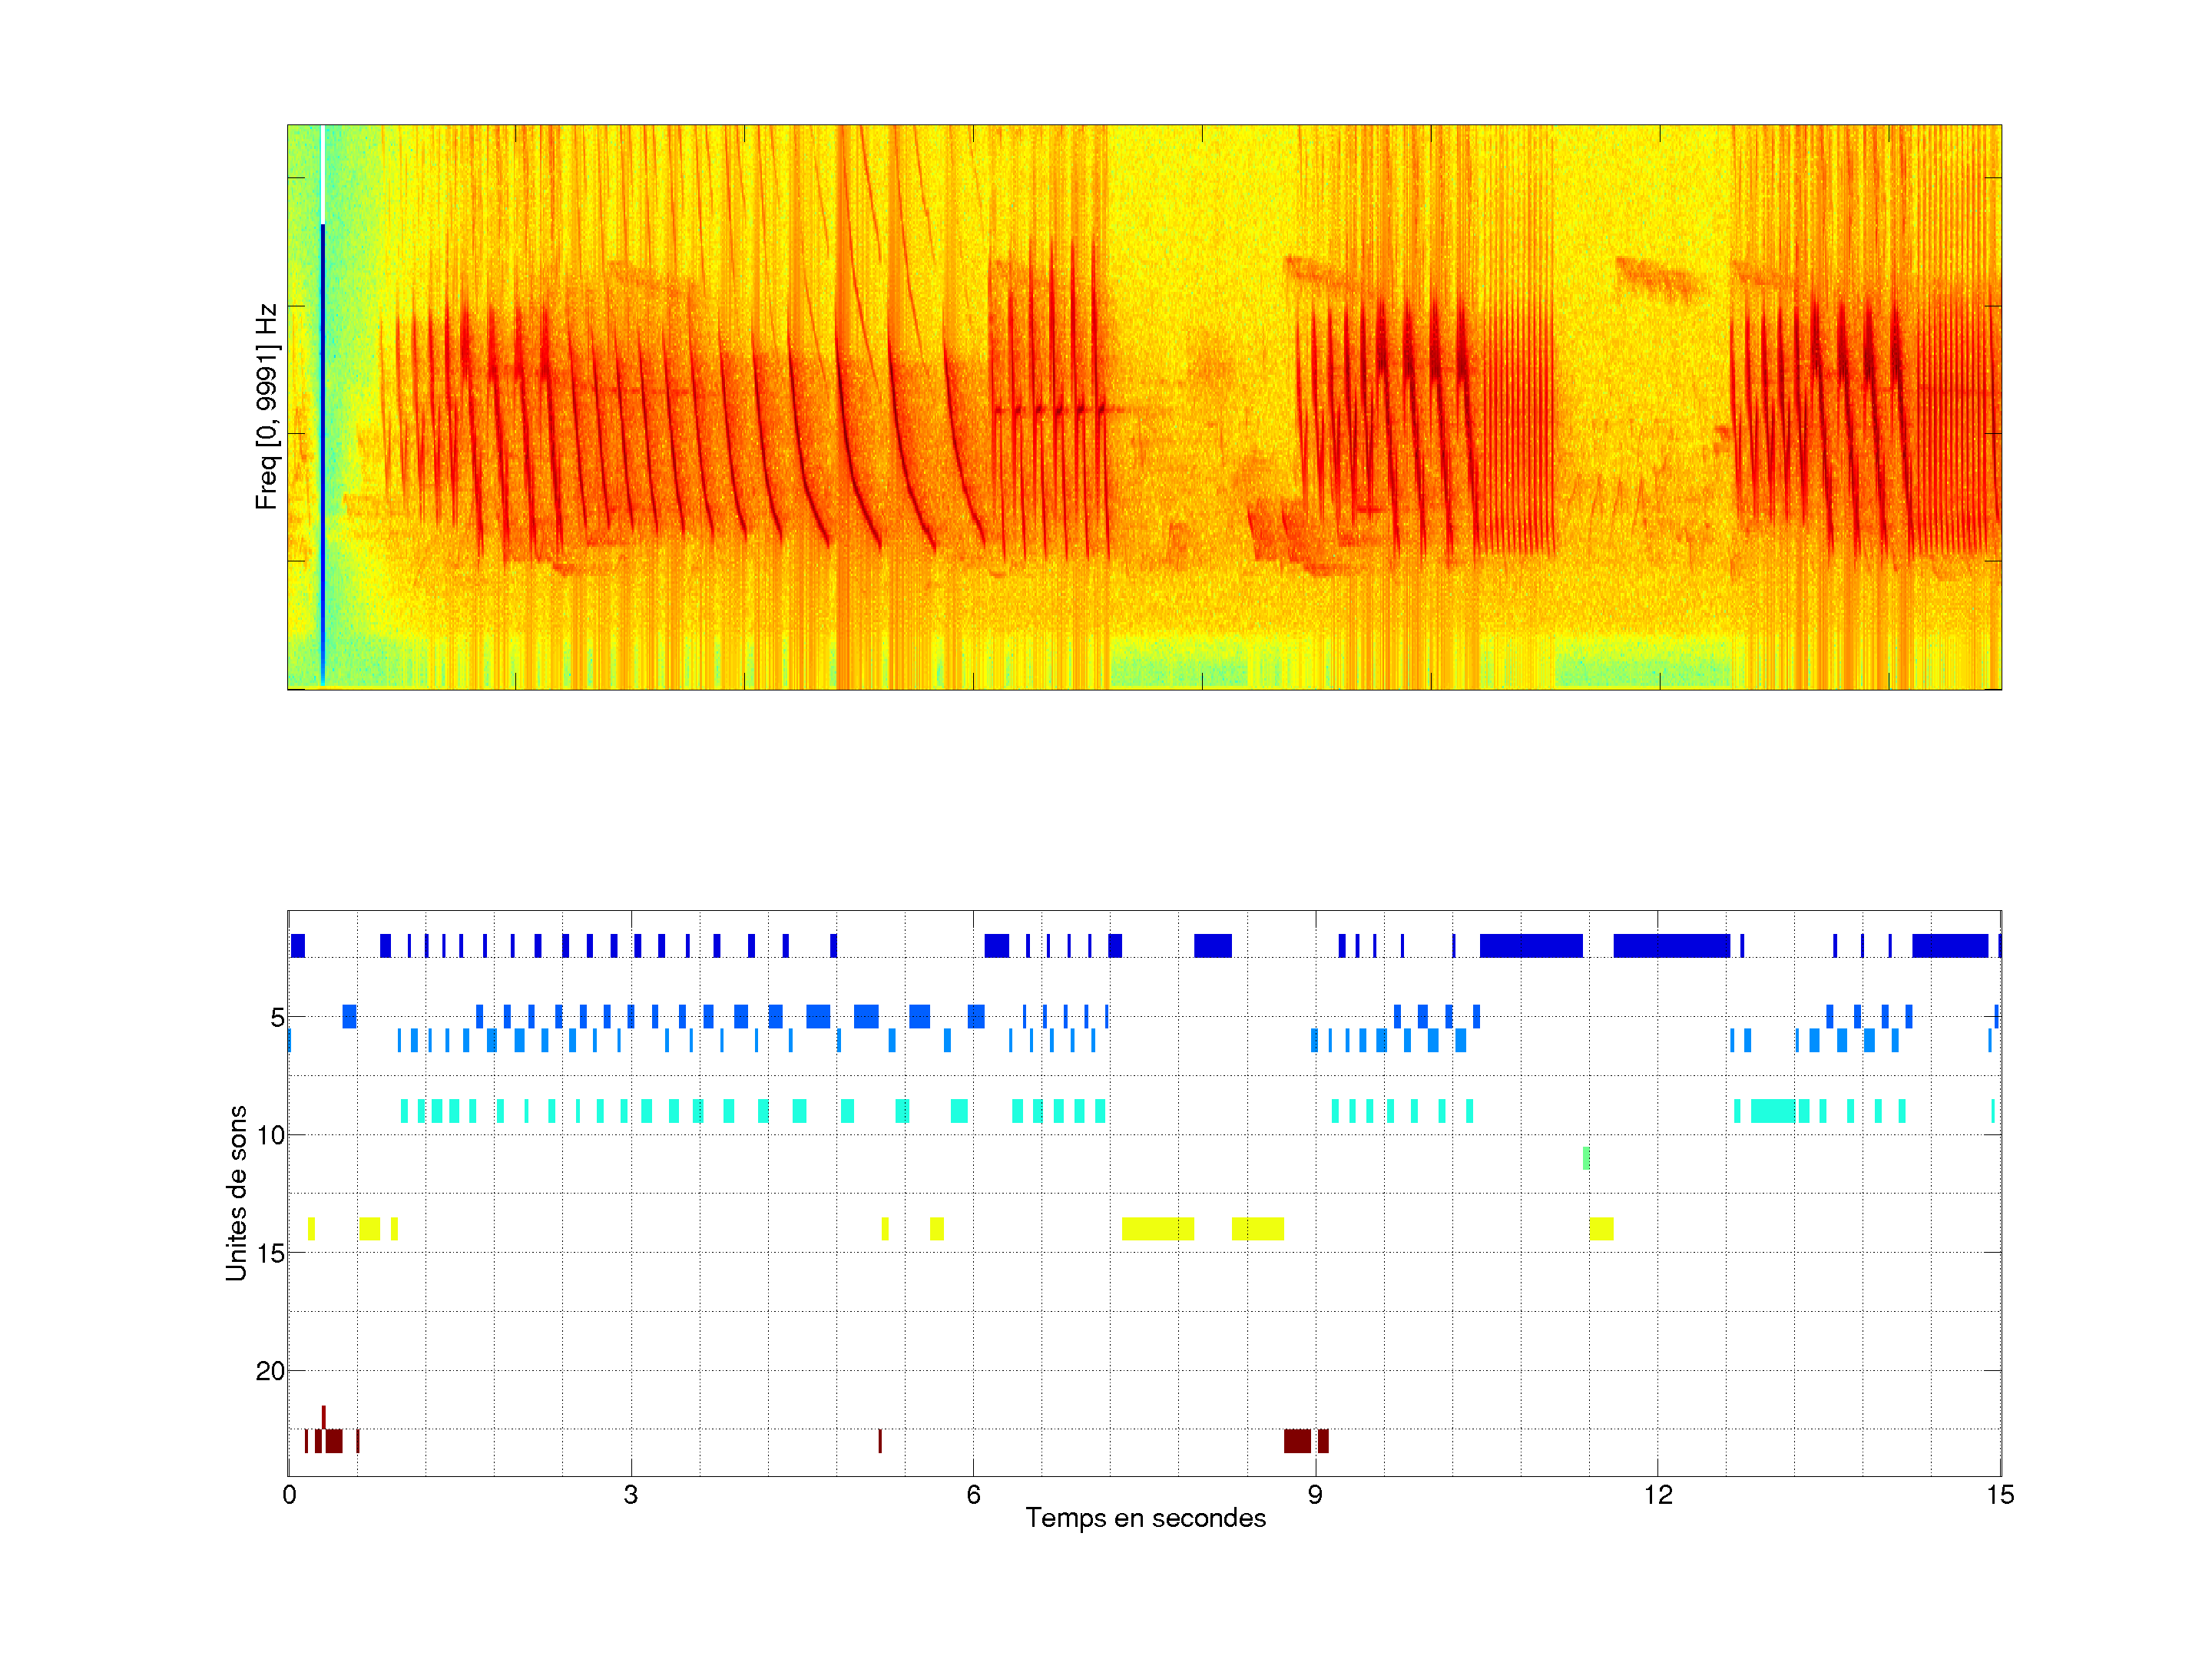Image resolution: width=2212 pixels, height=1659 pixels.
Task: Click the y-axis tick label 20
Action: pyautogui.click(x=270, y=1371)
